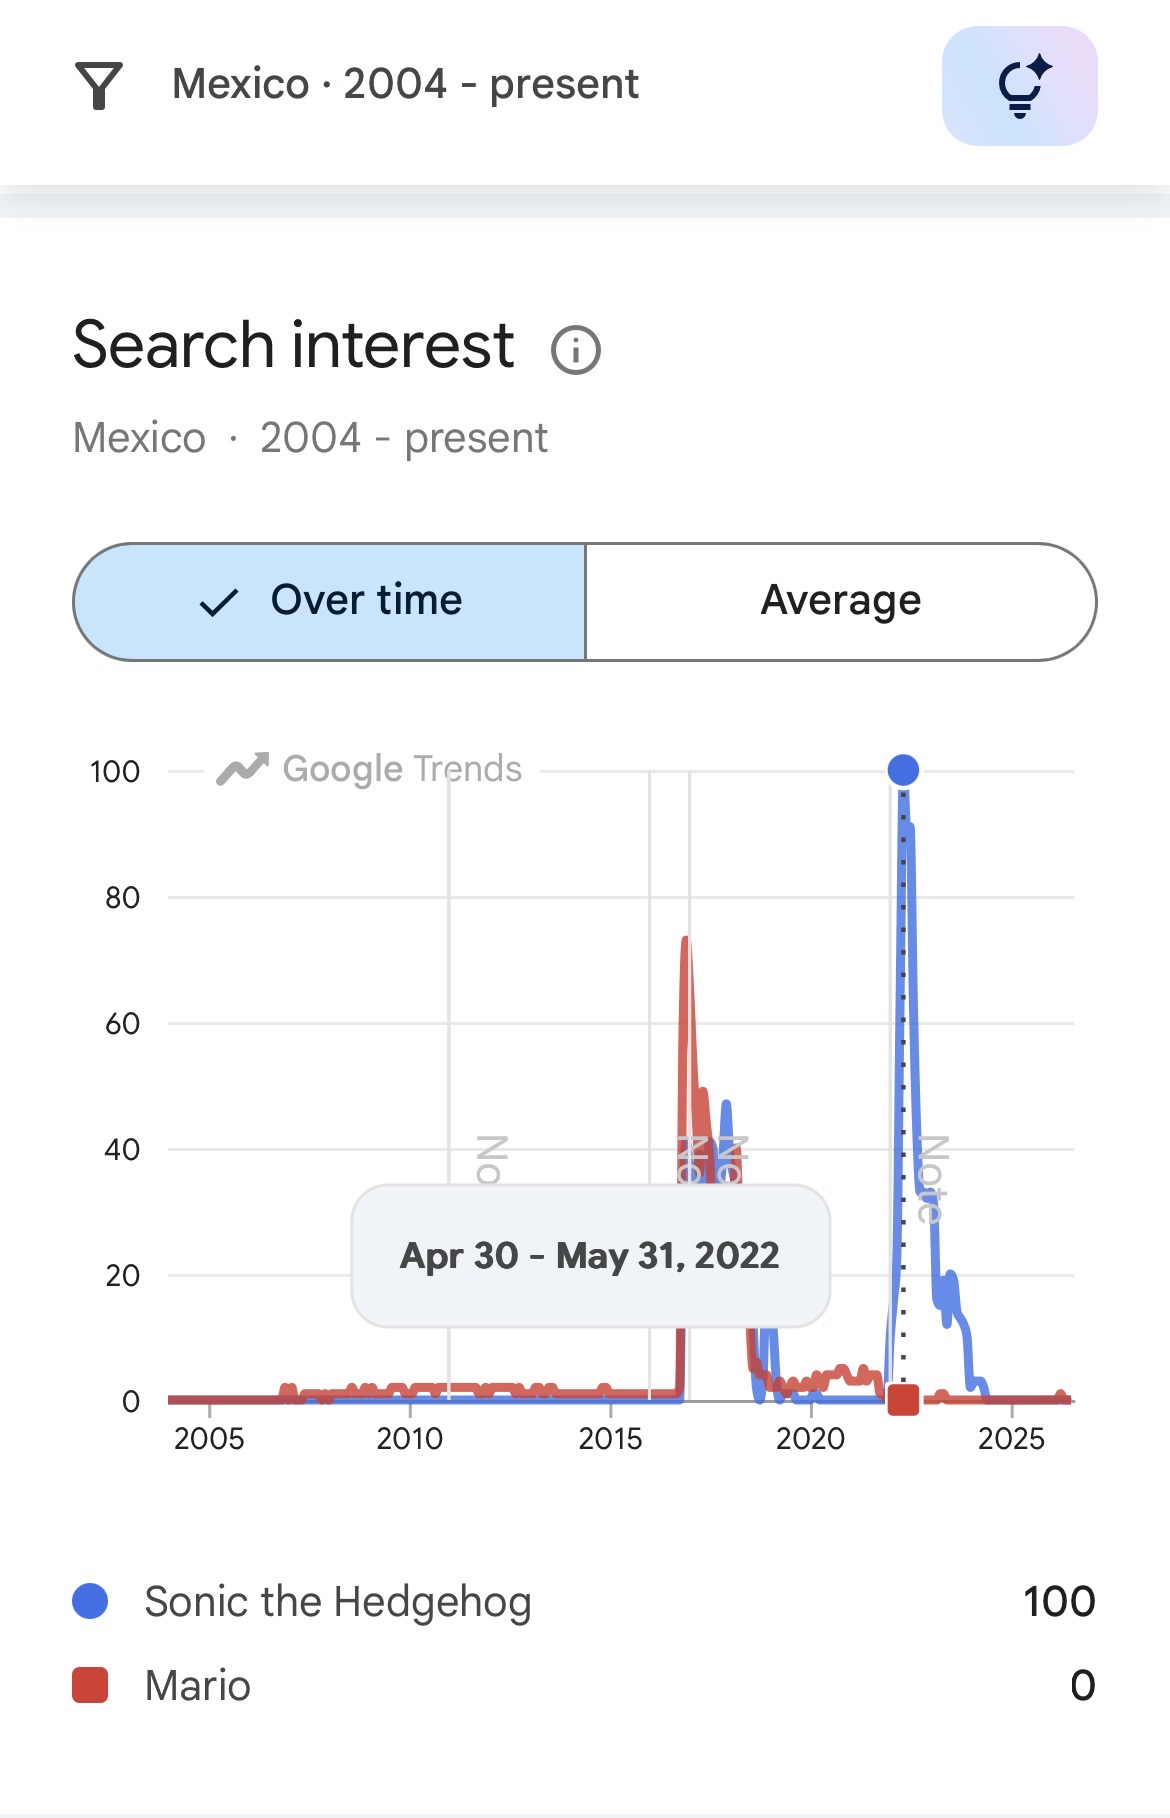Select the Over time view
Viewport: 1170px width, 1818px height.
pyautogui.click(x=330, y=602)
